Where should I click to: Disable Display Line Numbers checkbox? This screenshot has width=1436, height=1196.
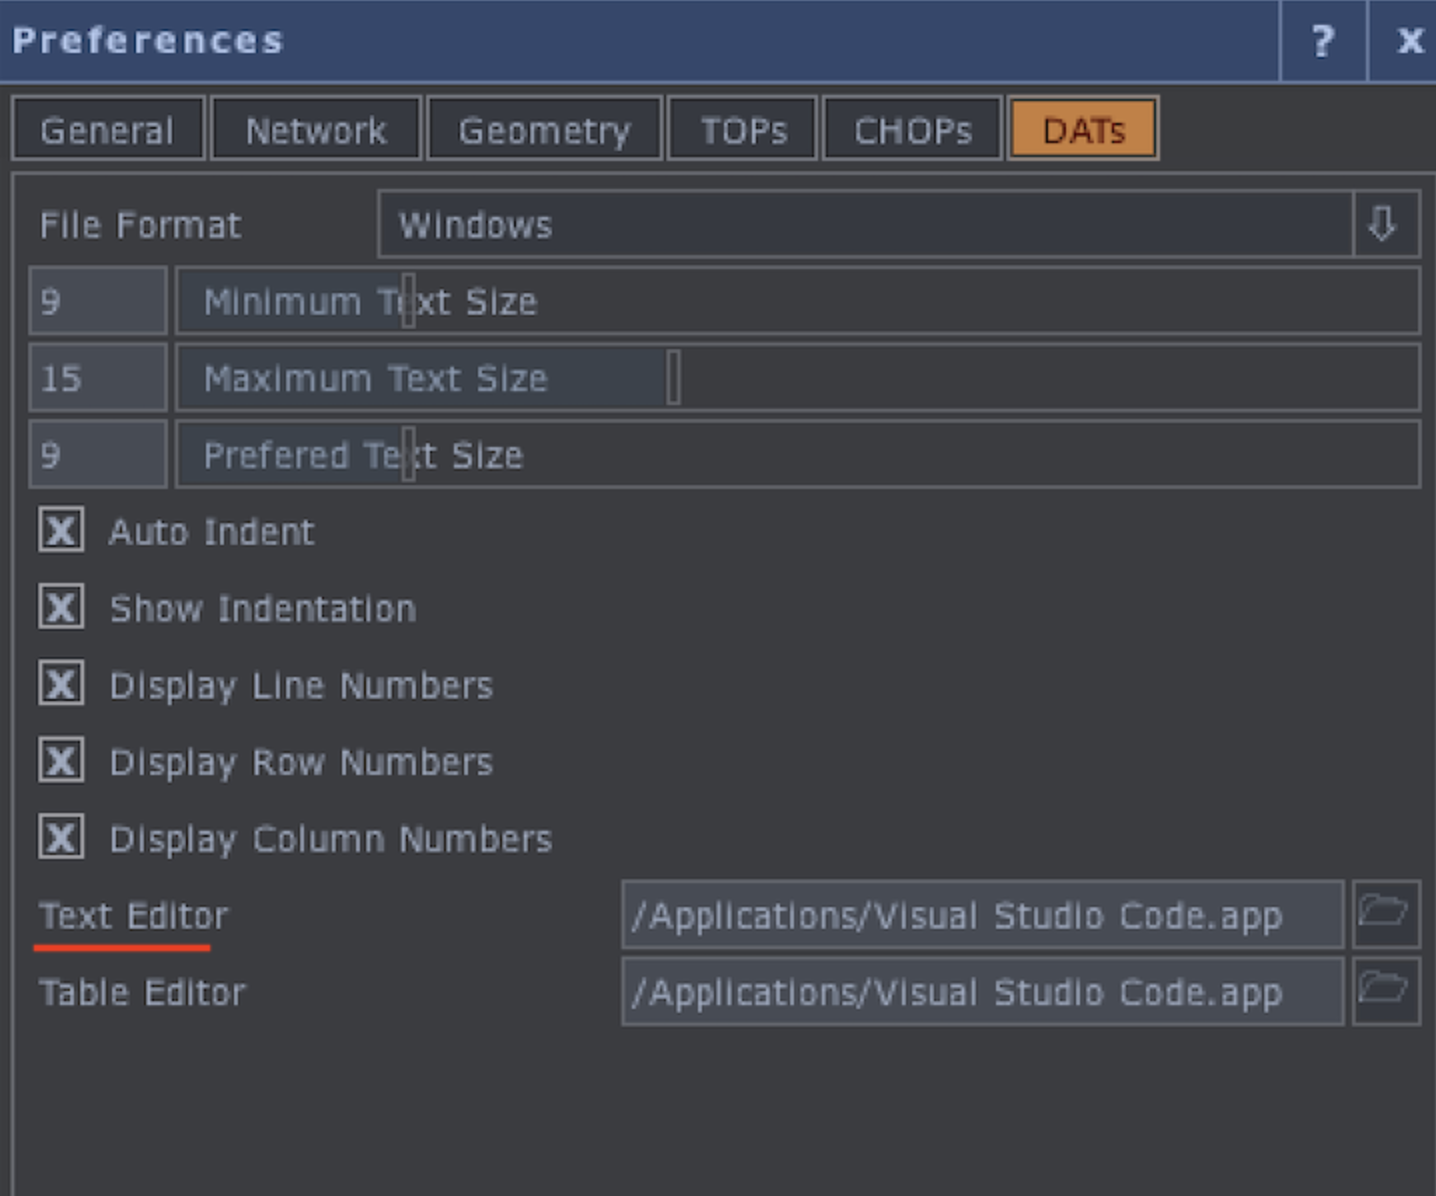61,684
